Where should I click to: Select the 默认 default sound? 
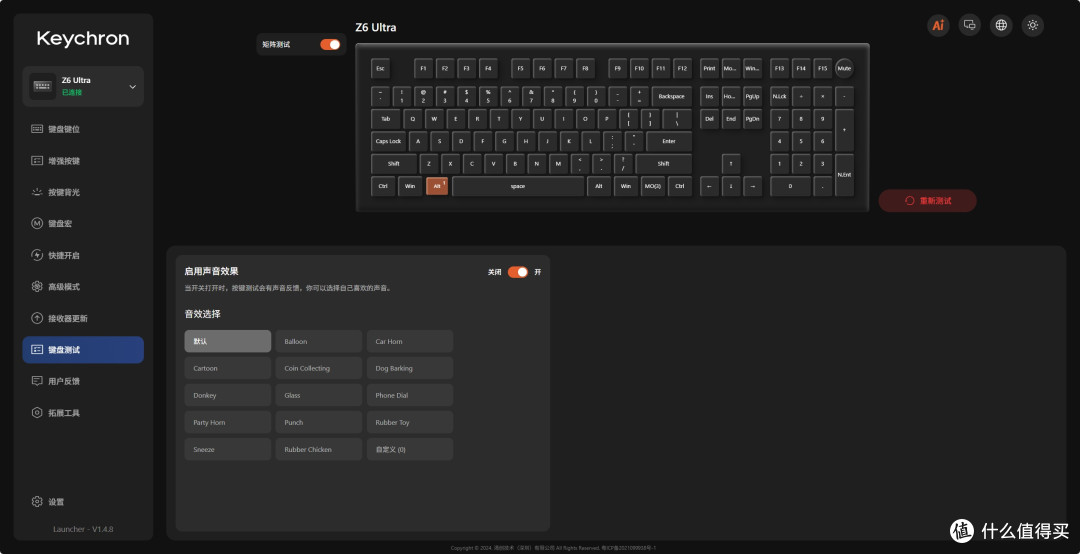[x=227, y=341]
